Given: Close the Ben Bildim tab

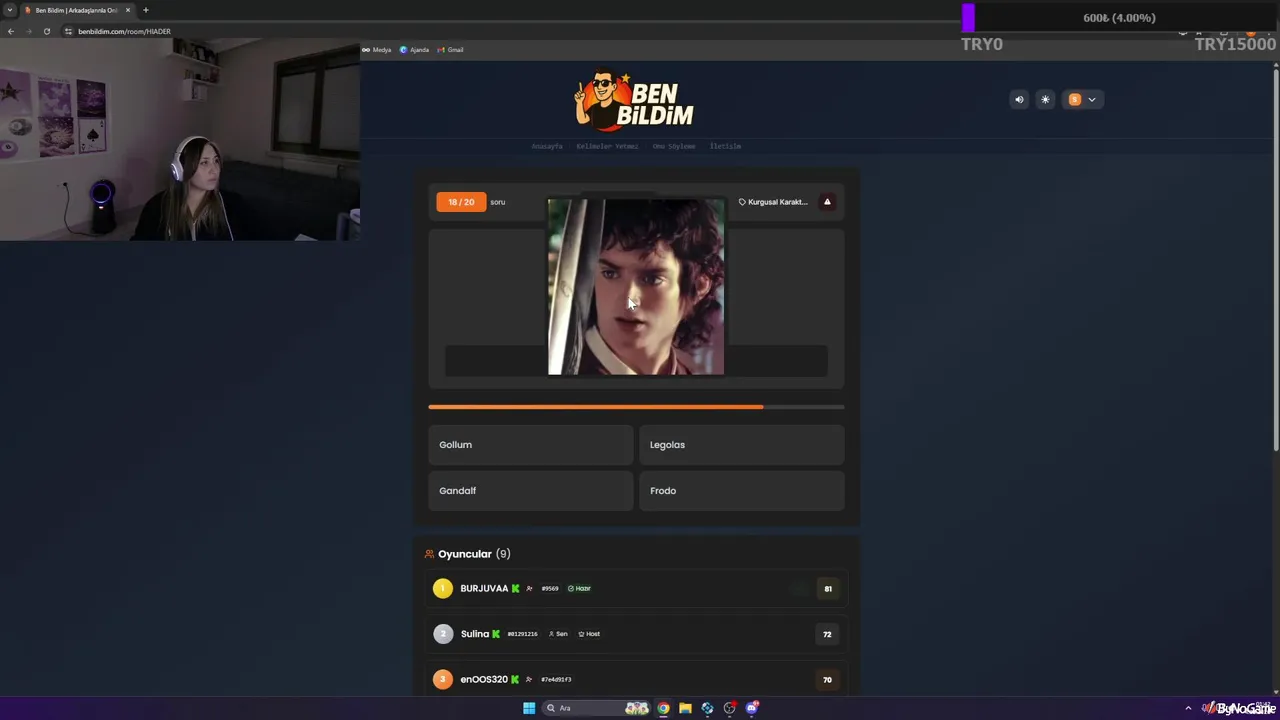Looking at the screenshot, I should coord(128,10).
